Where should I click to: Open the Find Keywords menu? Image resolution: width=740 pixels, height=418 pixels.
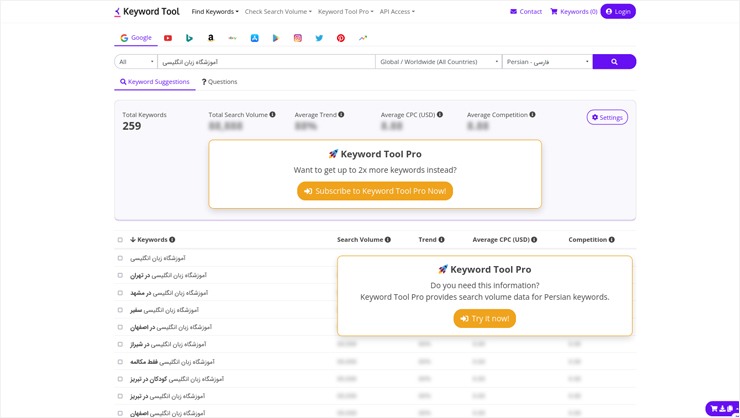pyautogui.click(x=215, y=12)
